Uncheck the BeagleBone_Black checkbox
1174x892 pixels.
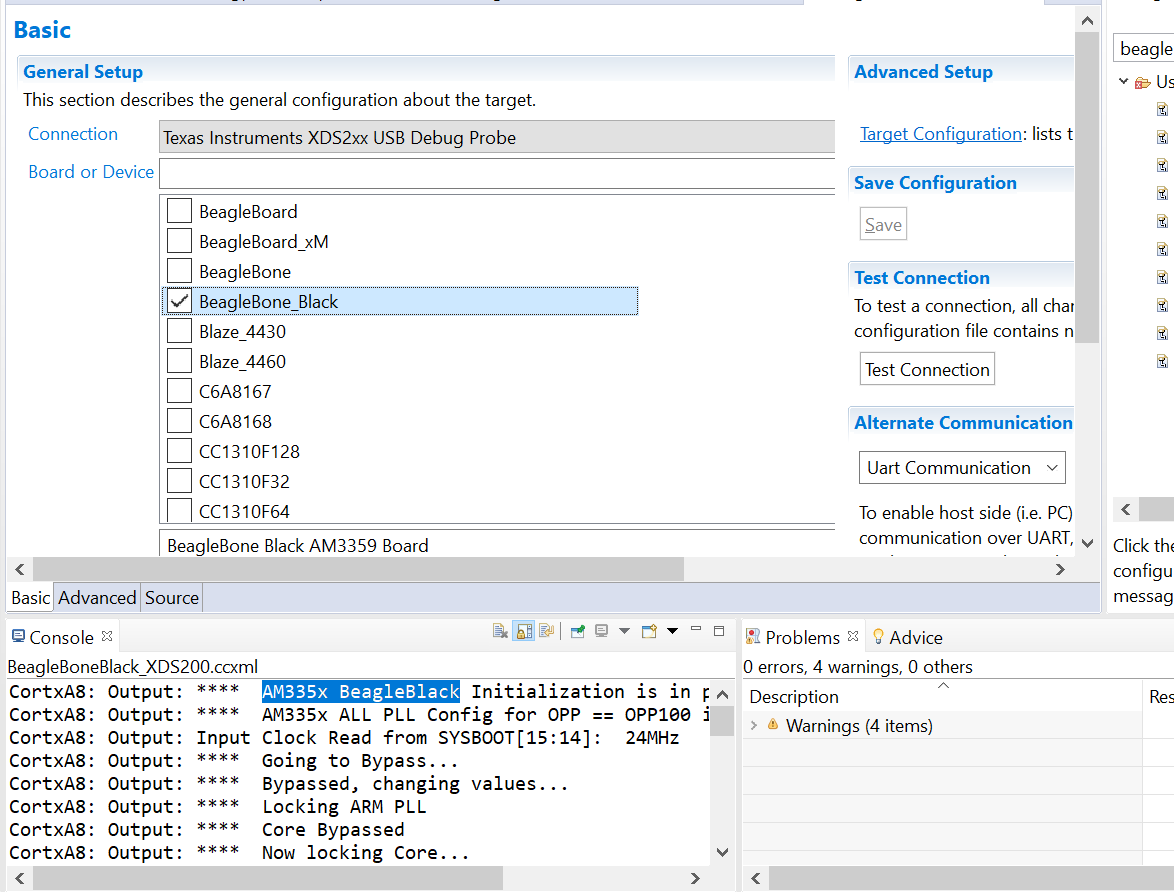point(180,301)
